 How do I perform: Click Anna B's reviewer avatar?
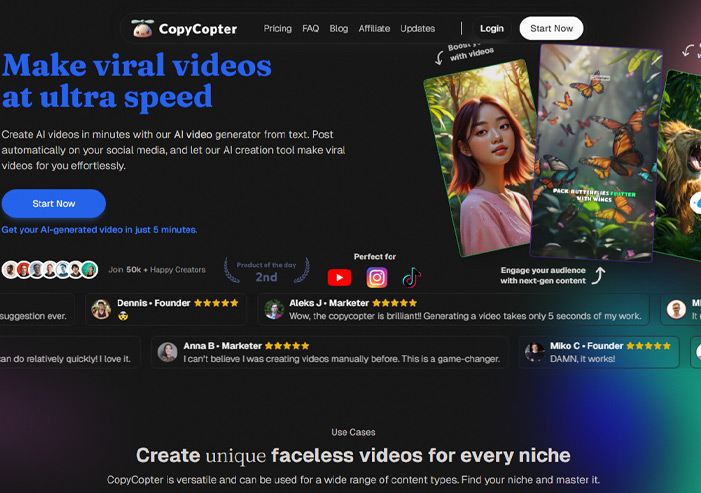pyautogui.click(x=167, y=352)
